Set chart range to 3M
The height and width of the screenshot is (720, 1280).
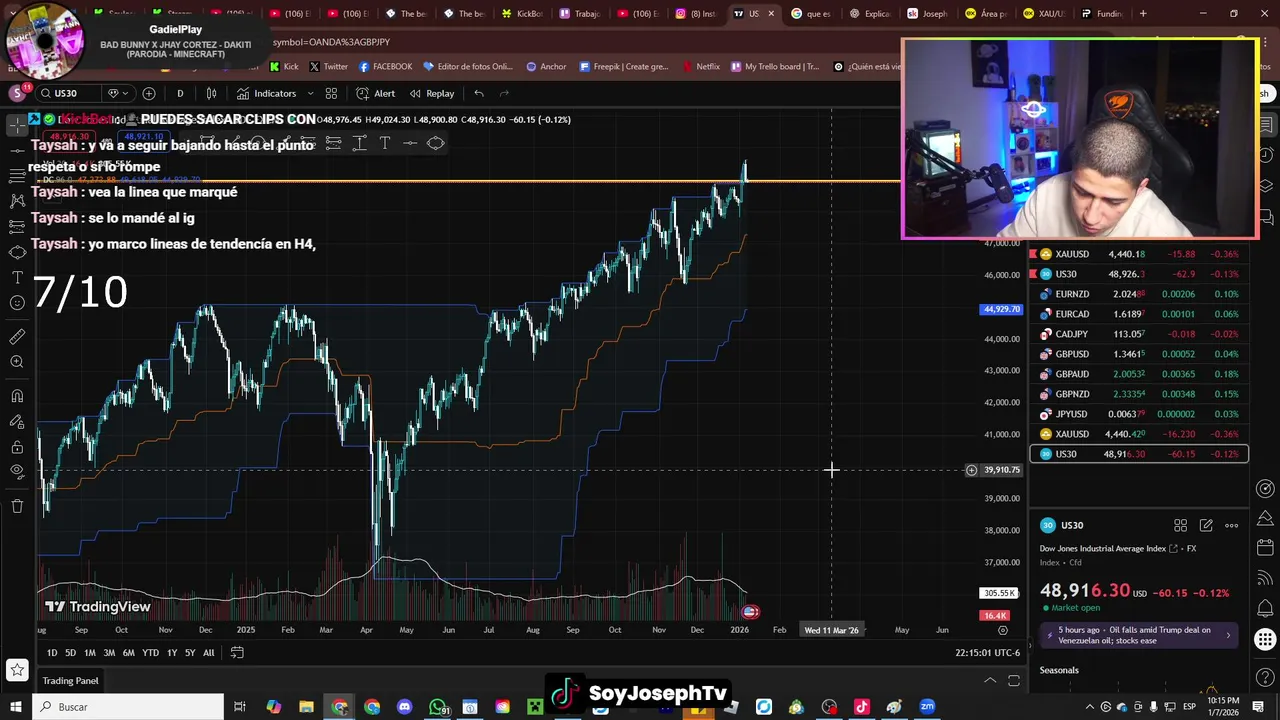pos(109,653)
